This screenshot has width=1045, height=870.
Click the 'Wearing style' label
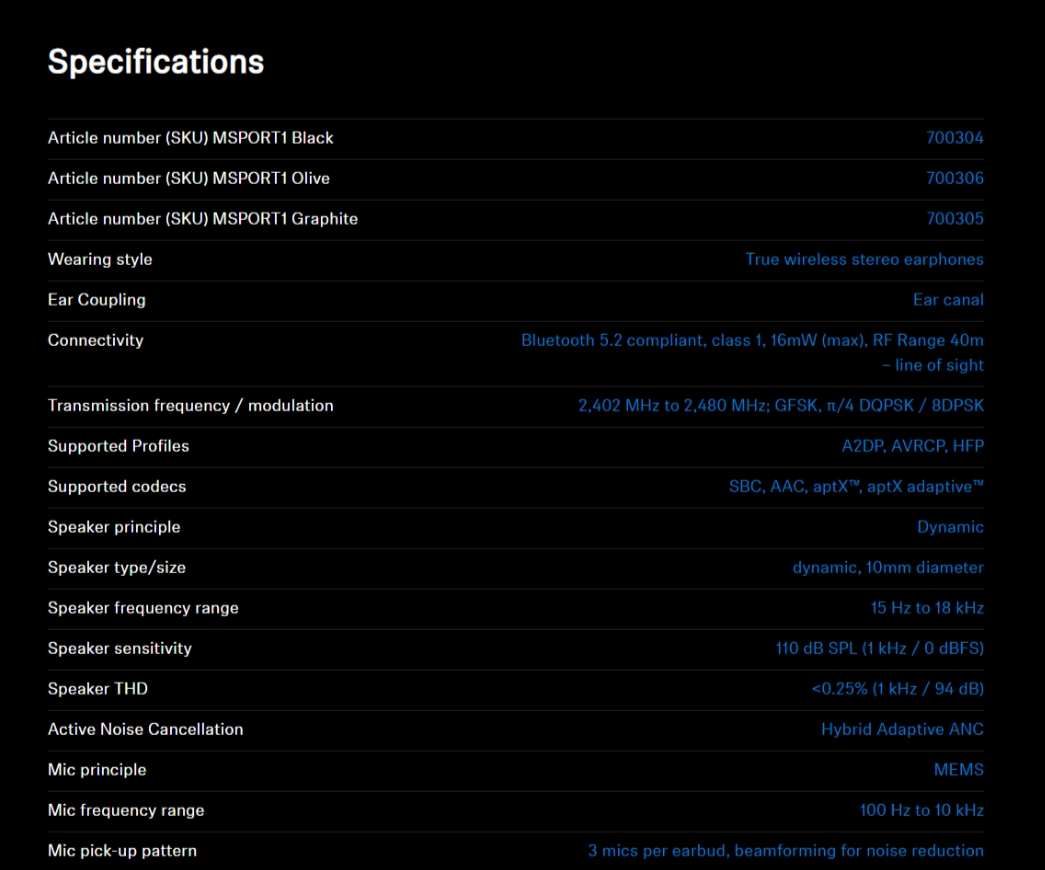tap(100, 260)
